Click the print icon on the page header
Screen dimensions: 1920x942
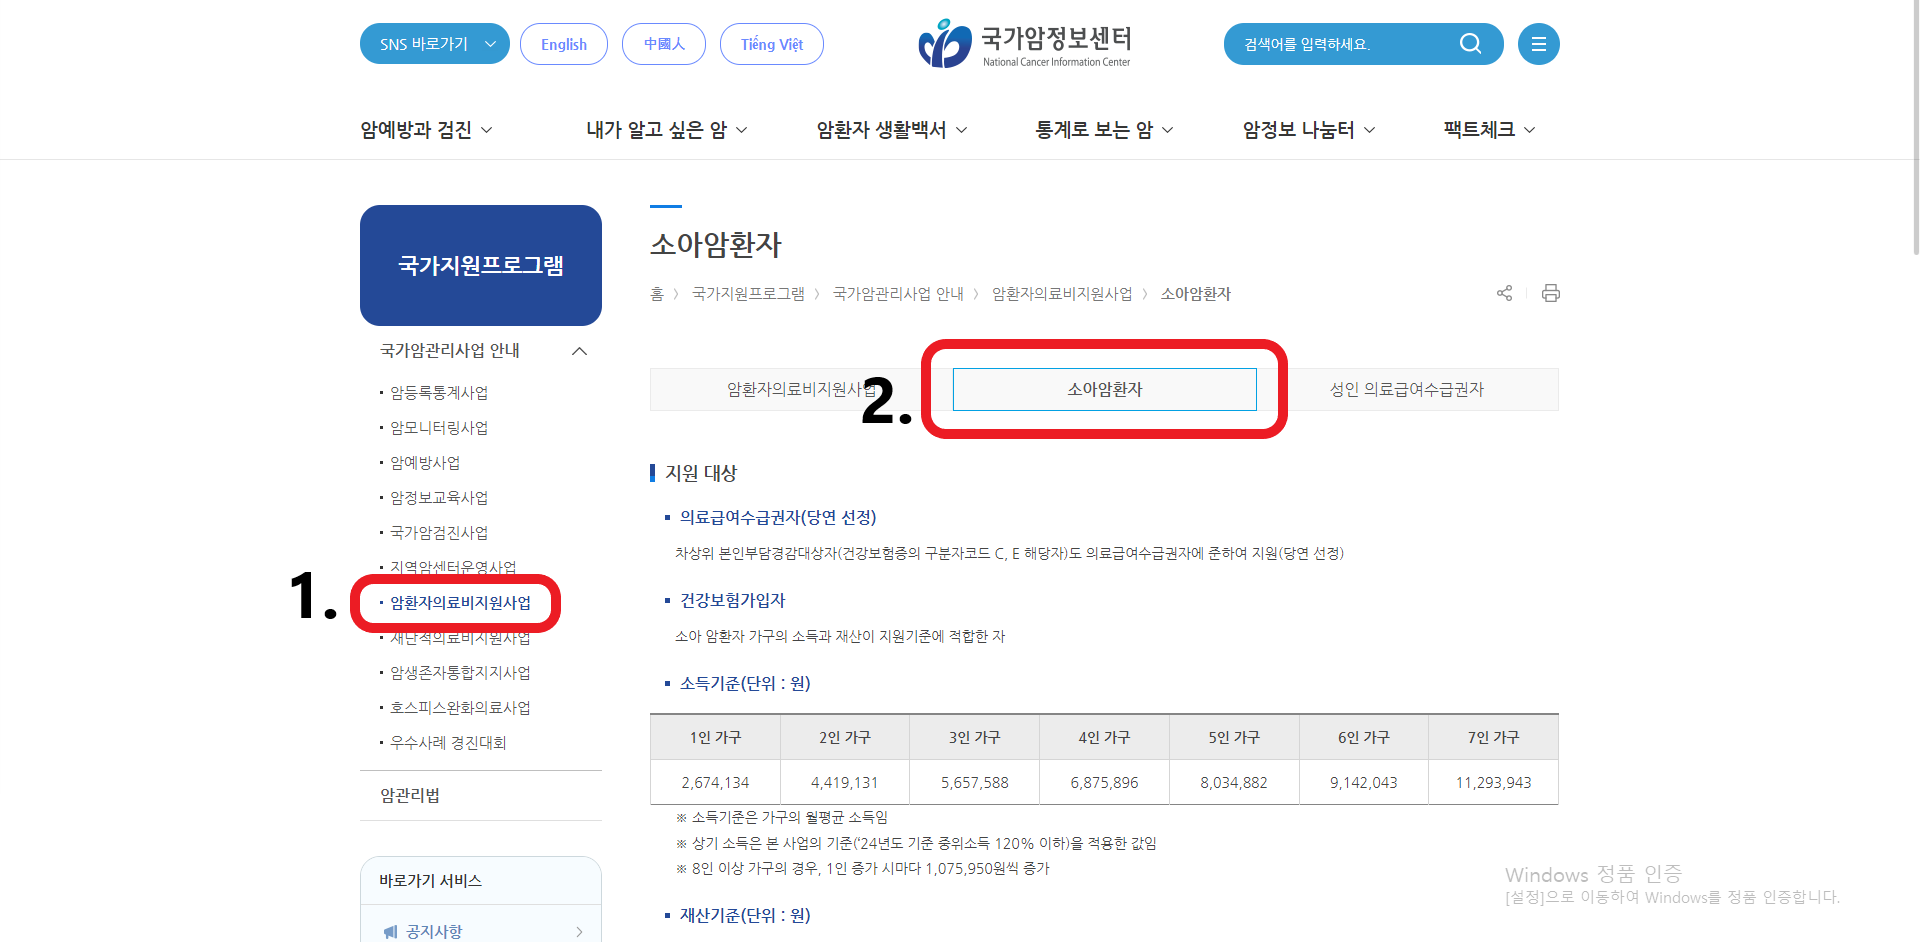pos(1551,293)
